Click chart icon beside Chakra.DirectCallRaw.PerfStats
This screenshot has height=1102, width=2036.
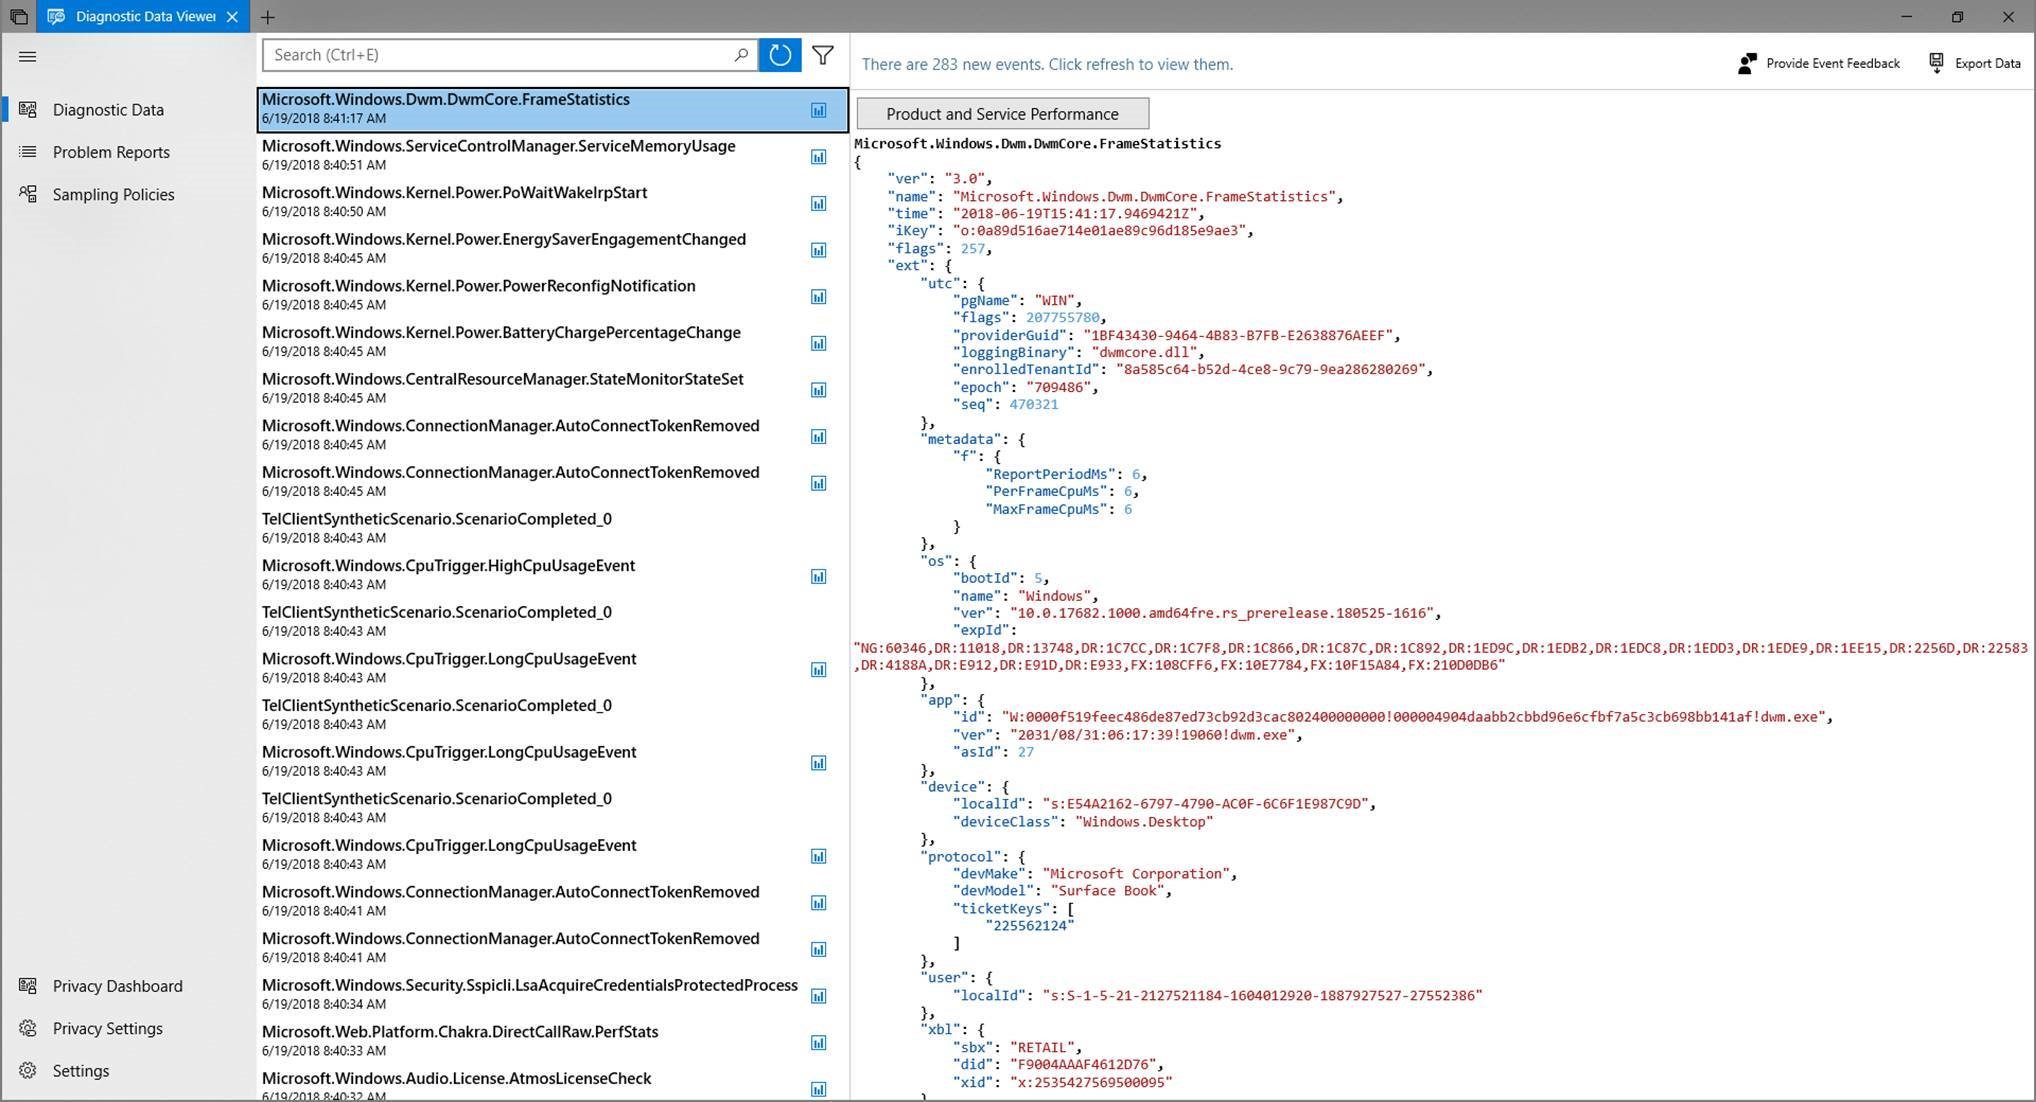(x=818, y=1043)
